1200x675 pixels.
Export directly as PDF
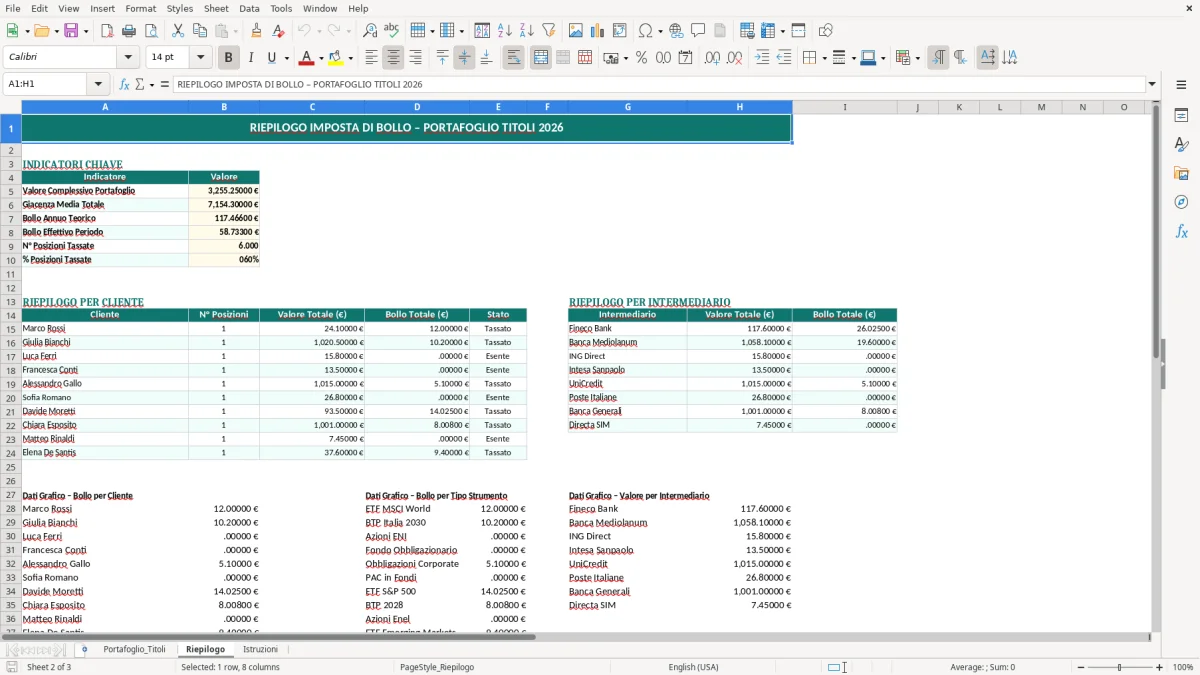(107, 31)
